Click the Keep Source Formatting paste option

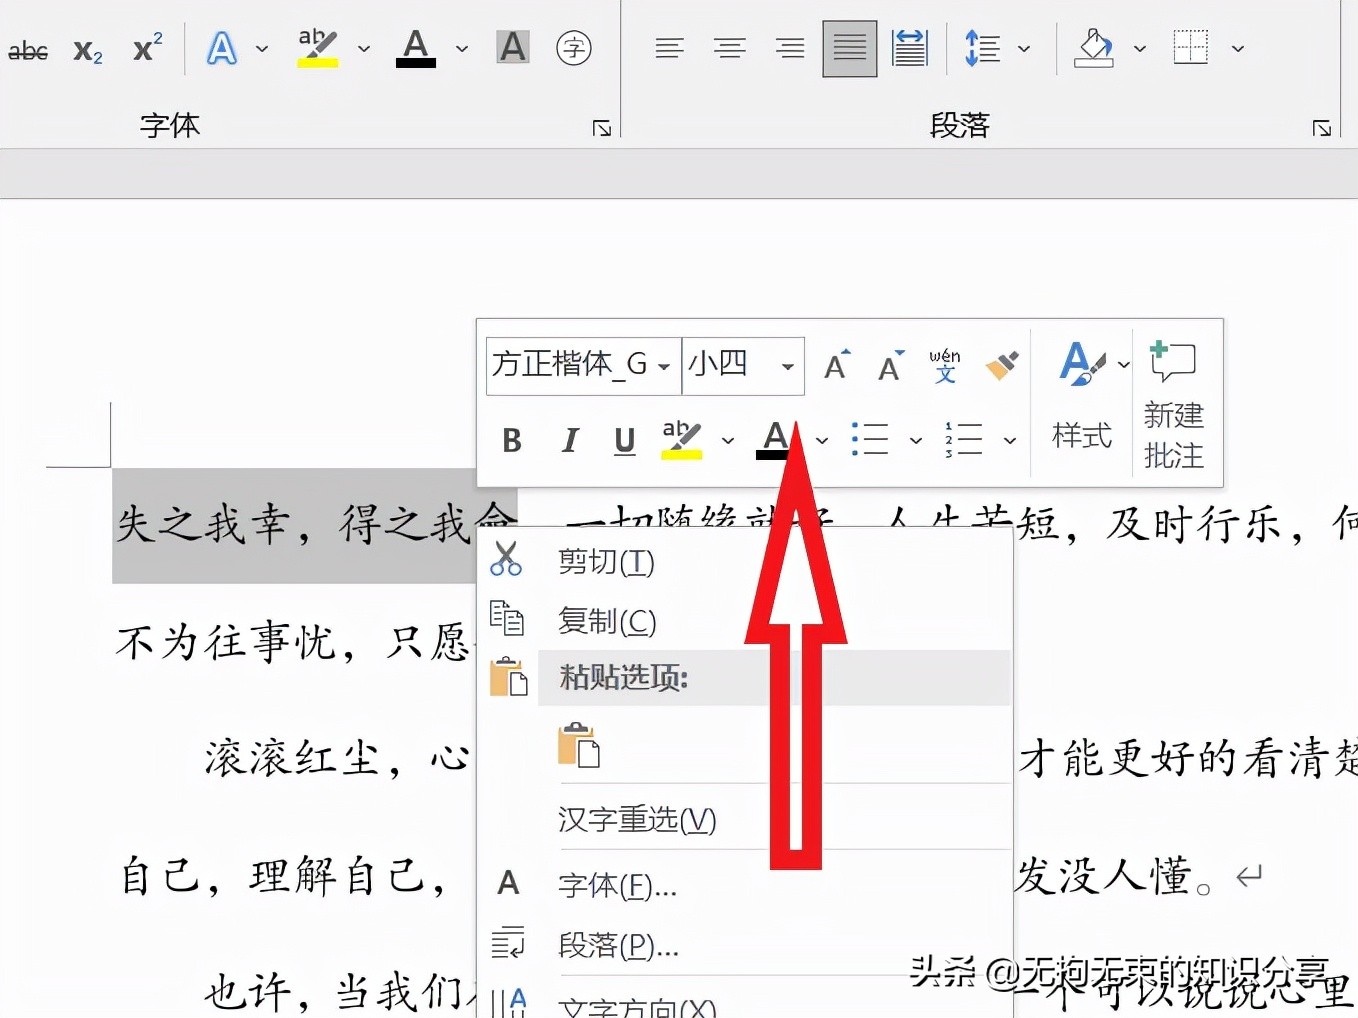click(579, 747)
